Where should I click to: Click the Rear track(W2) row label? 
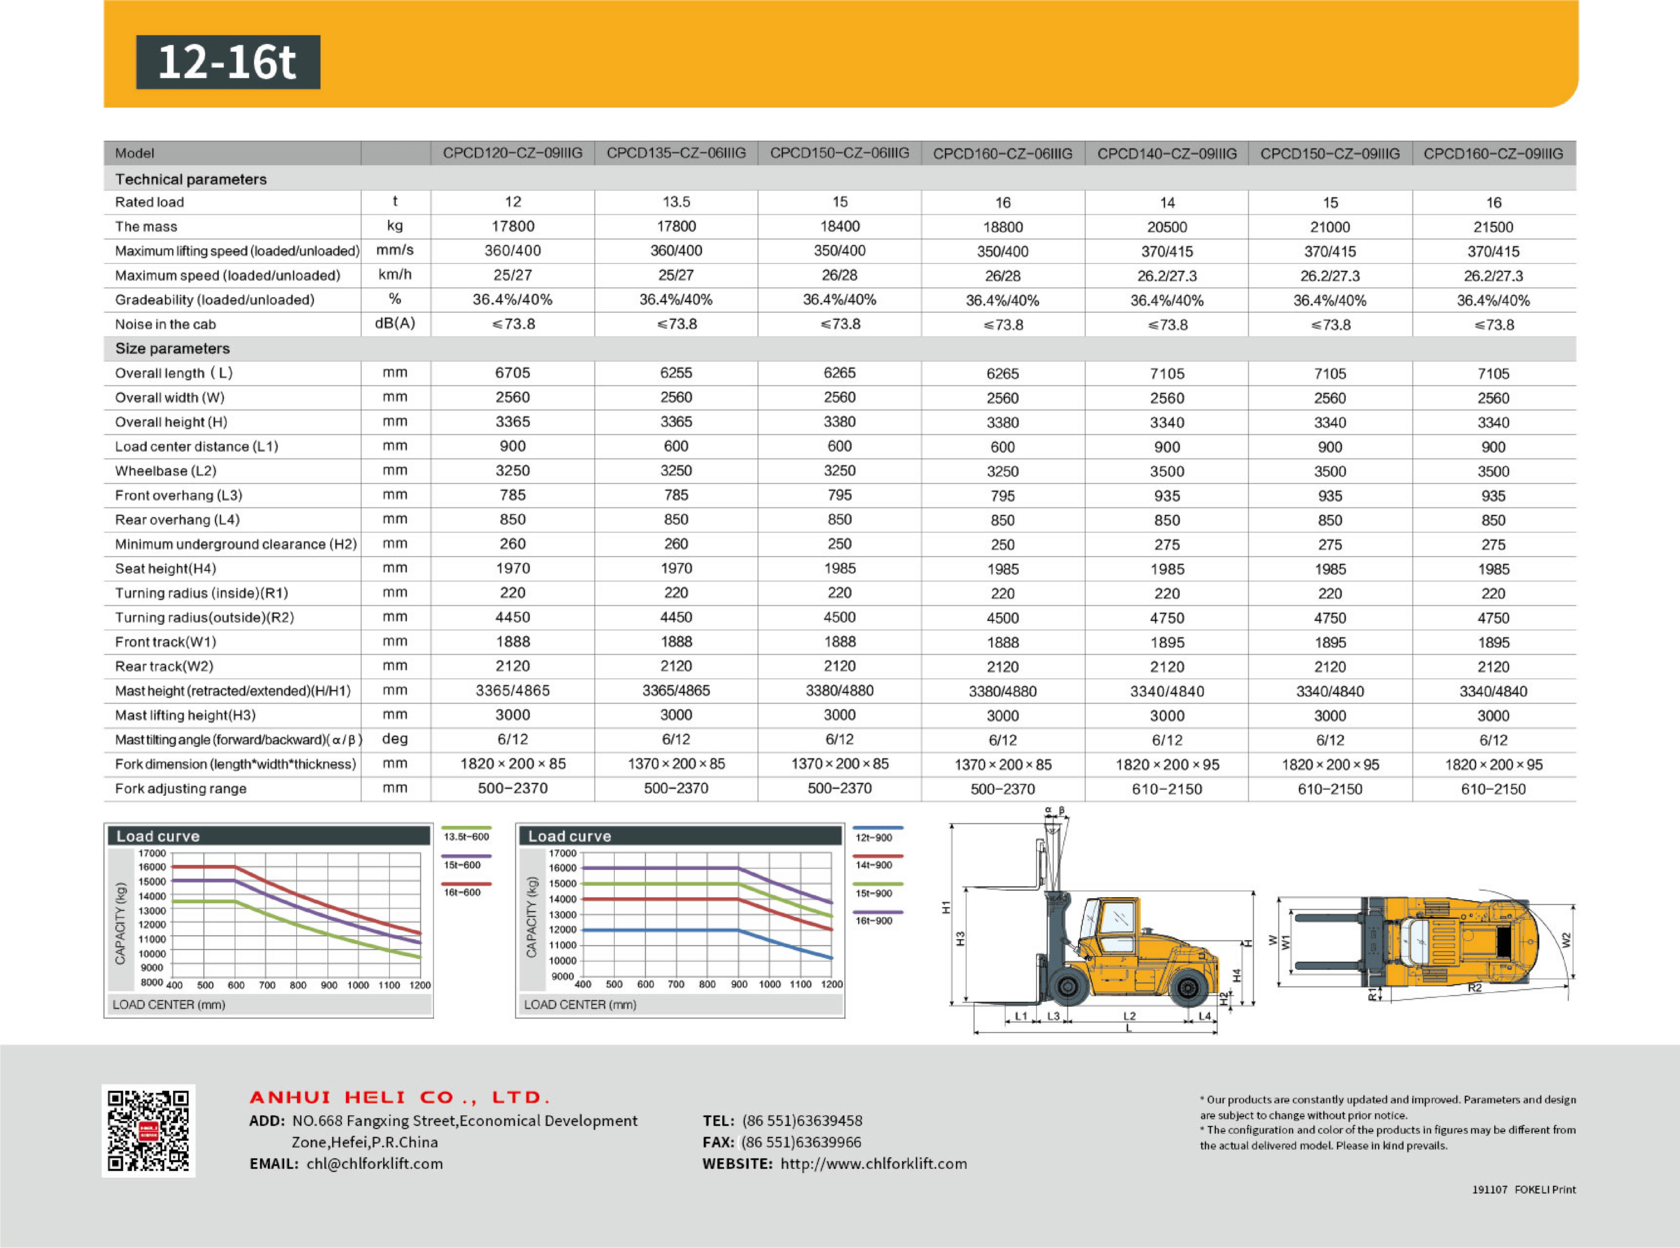(x=164, y=666)
